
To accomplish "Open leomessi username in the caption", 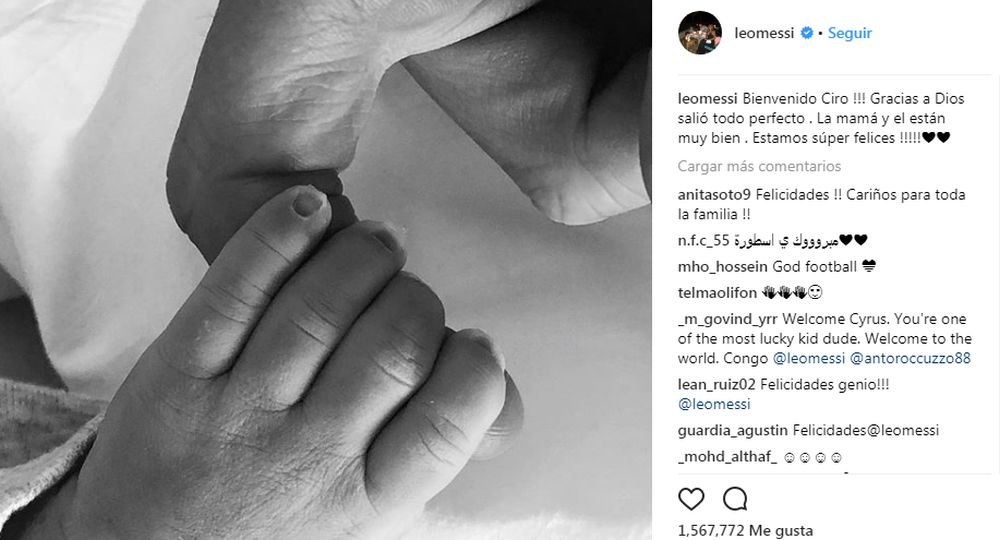I will coord(707,99).
